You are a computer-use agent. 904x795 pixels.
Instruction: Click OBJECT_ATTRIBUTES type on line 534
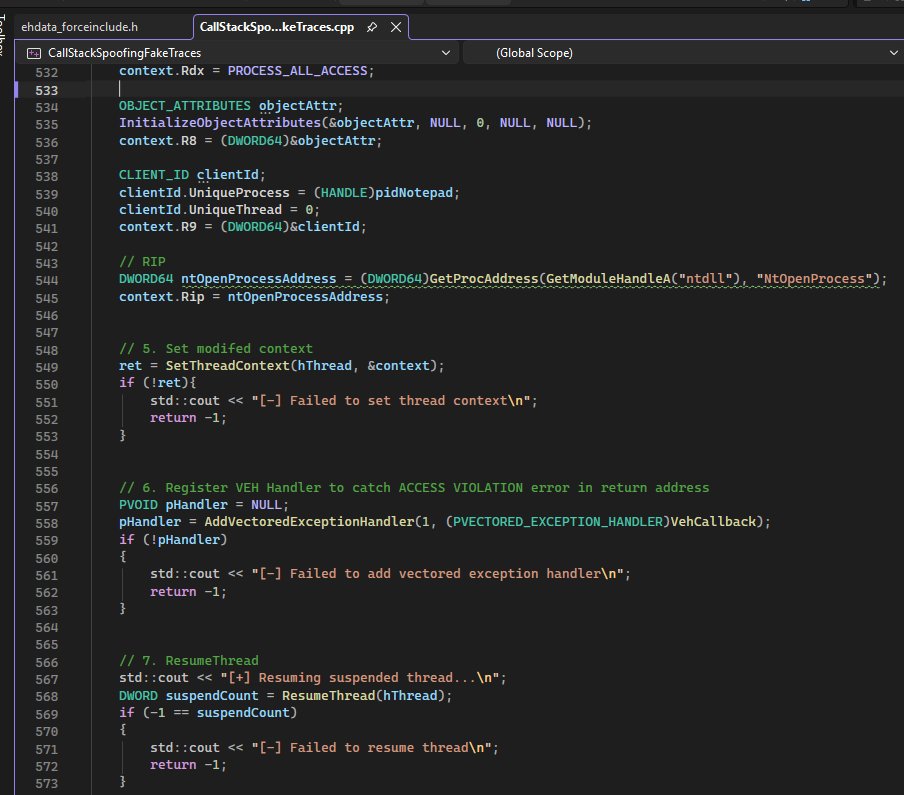(184, 106)
